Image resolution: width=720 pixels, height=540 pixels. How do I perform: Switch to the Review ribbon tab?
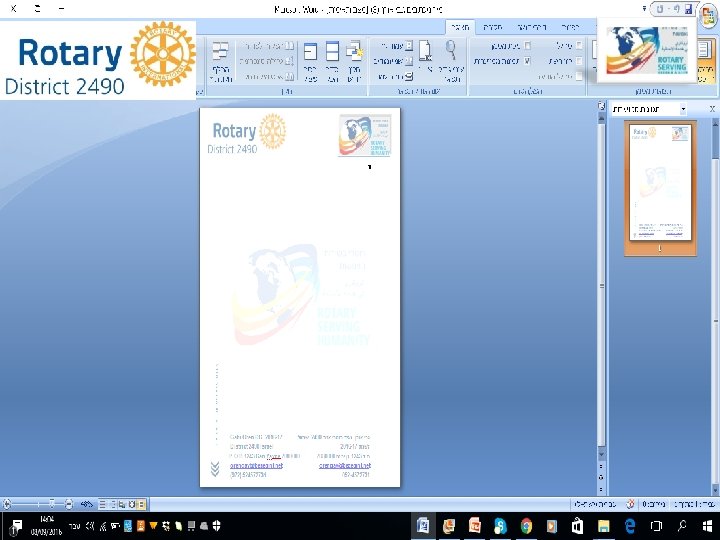point(492,28)
